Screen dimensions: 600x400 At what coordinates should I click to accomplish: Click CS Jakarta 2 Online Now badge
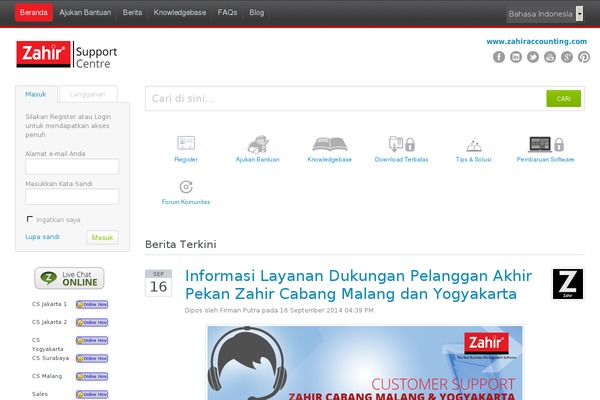point(92,322)
